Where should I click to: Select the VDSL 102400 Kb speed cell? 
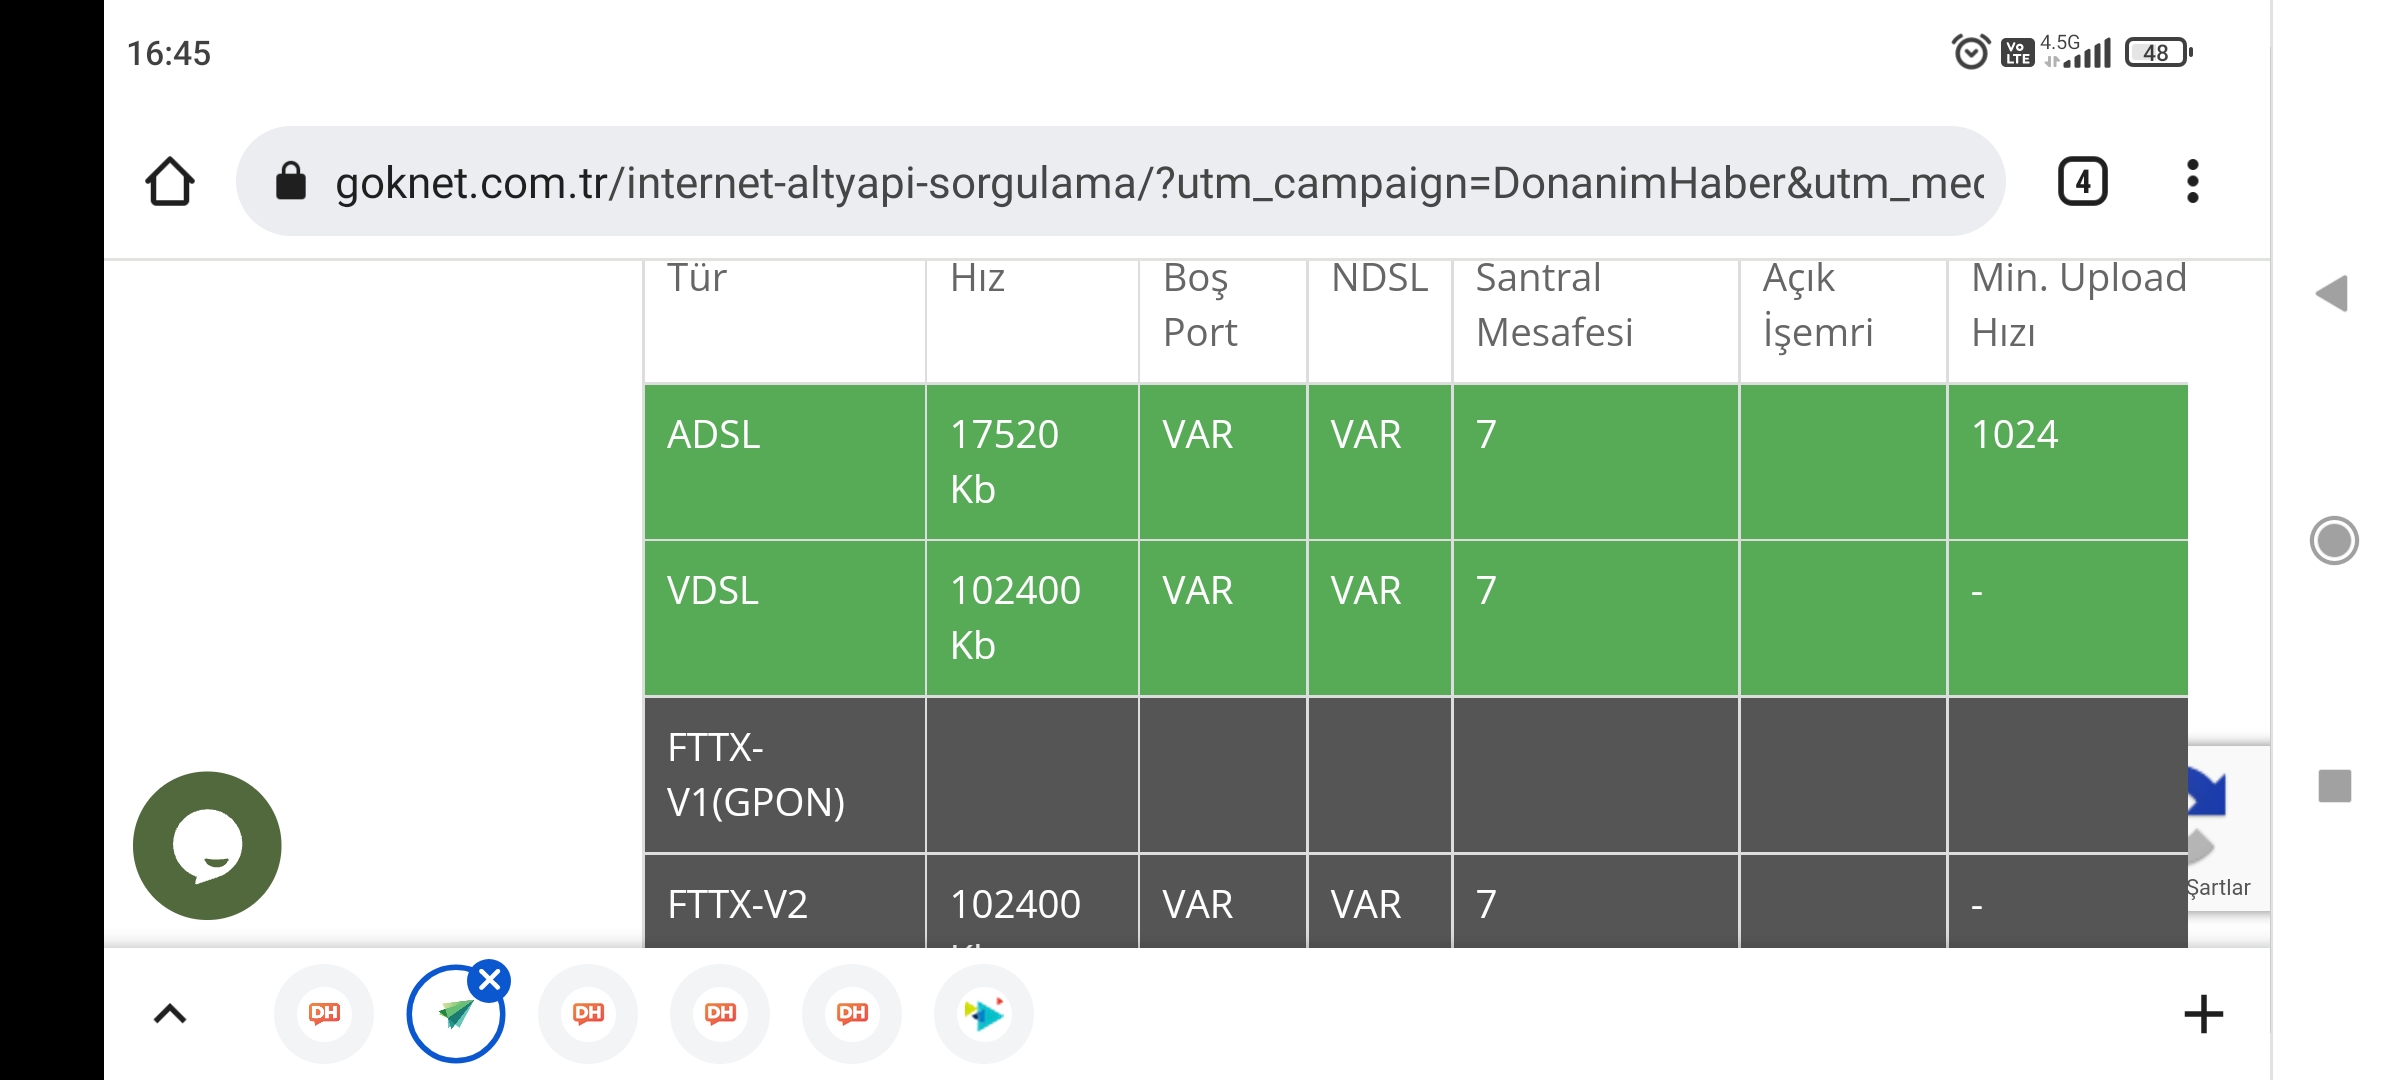[1032, 618]
